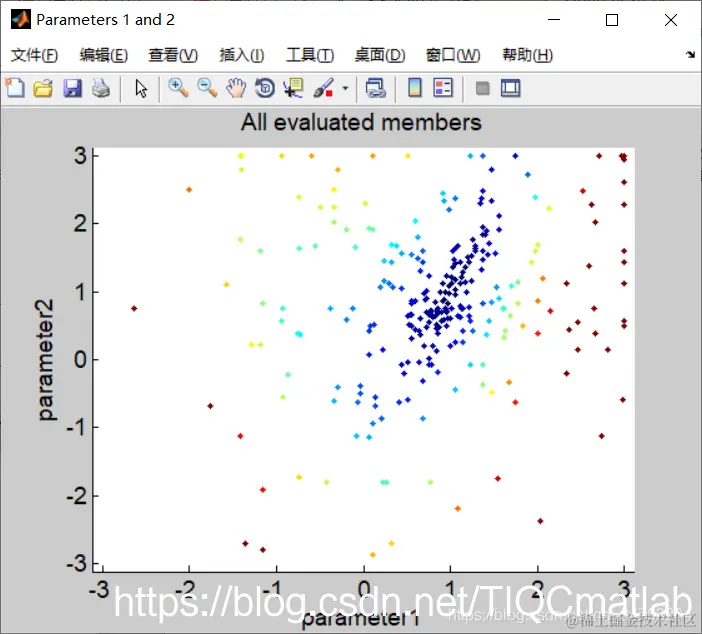Hide plot tools with toolbar icon

[x=482, y=88]
